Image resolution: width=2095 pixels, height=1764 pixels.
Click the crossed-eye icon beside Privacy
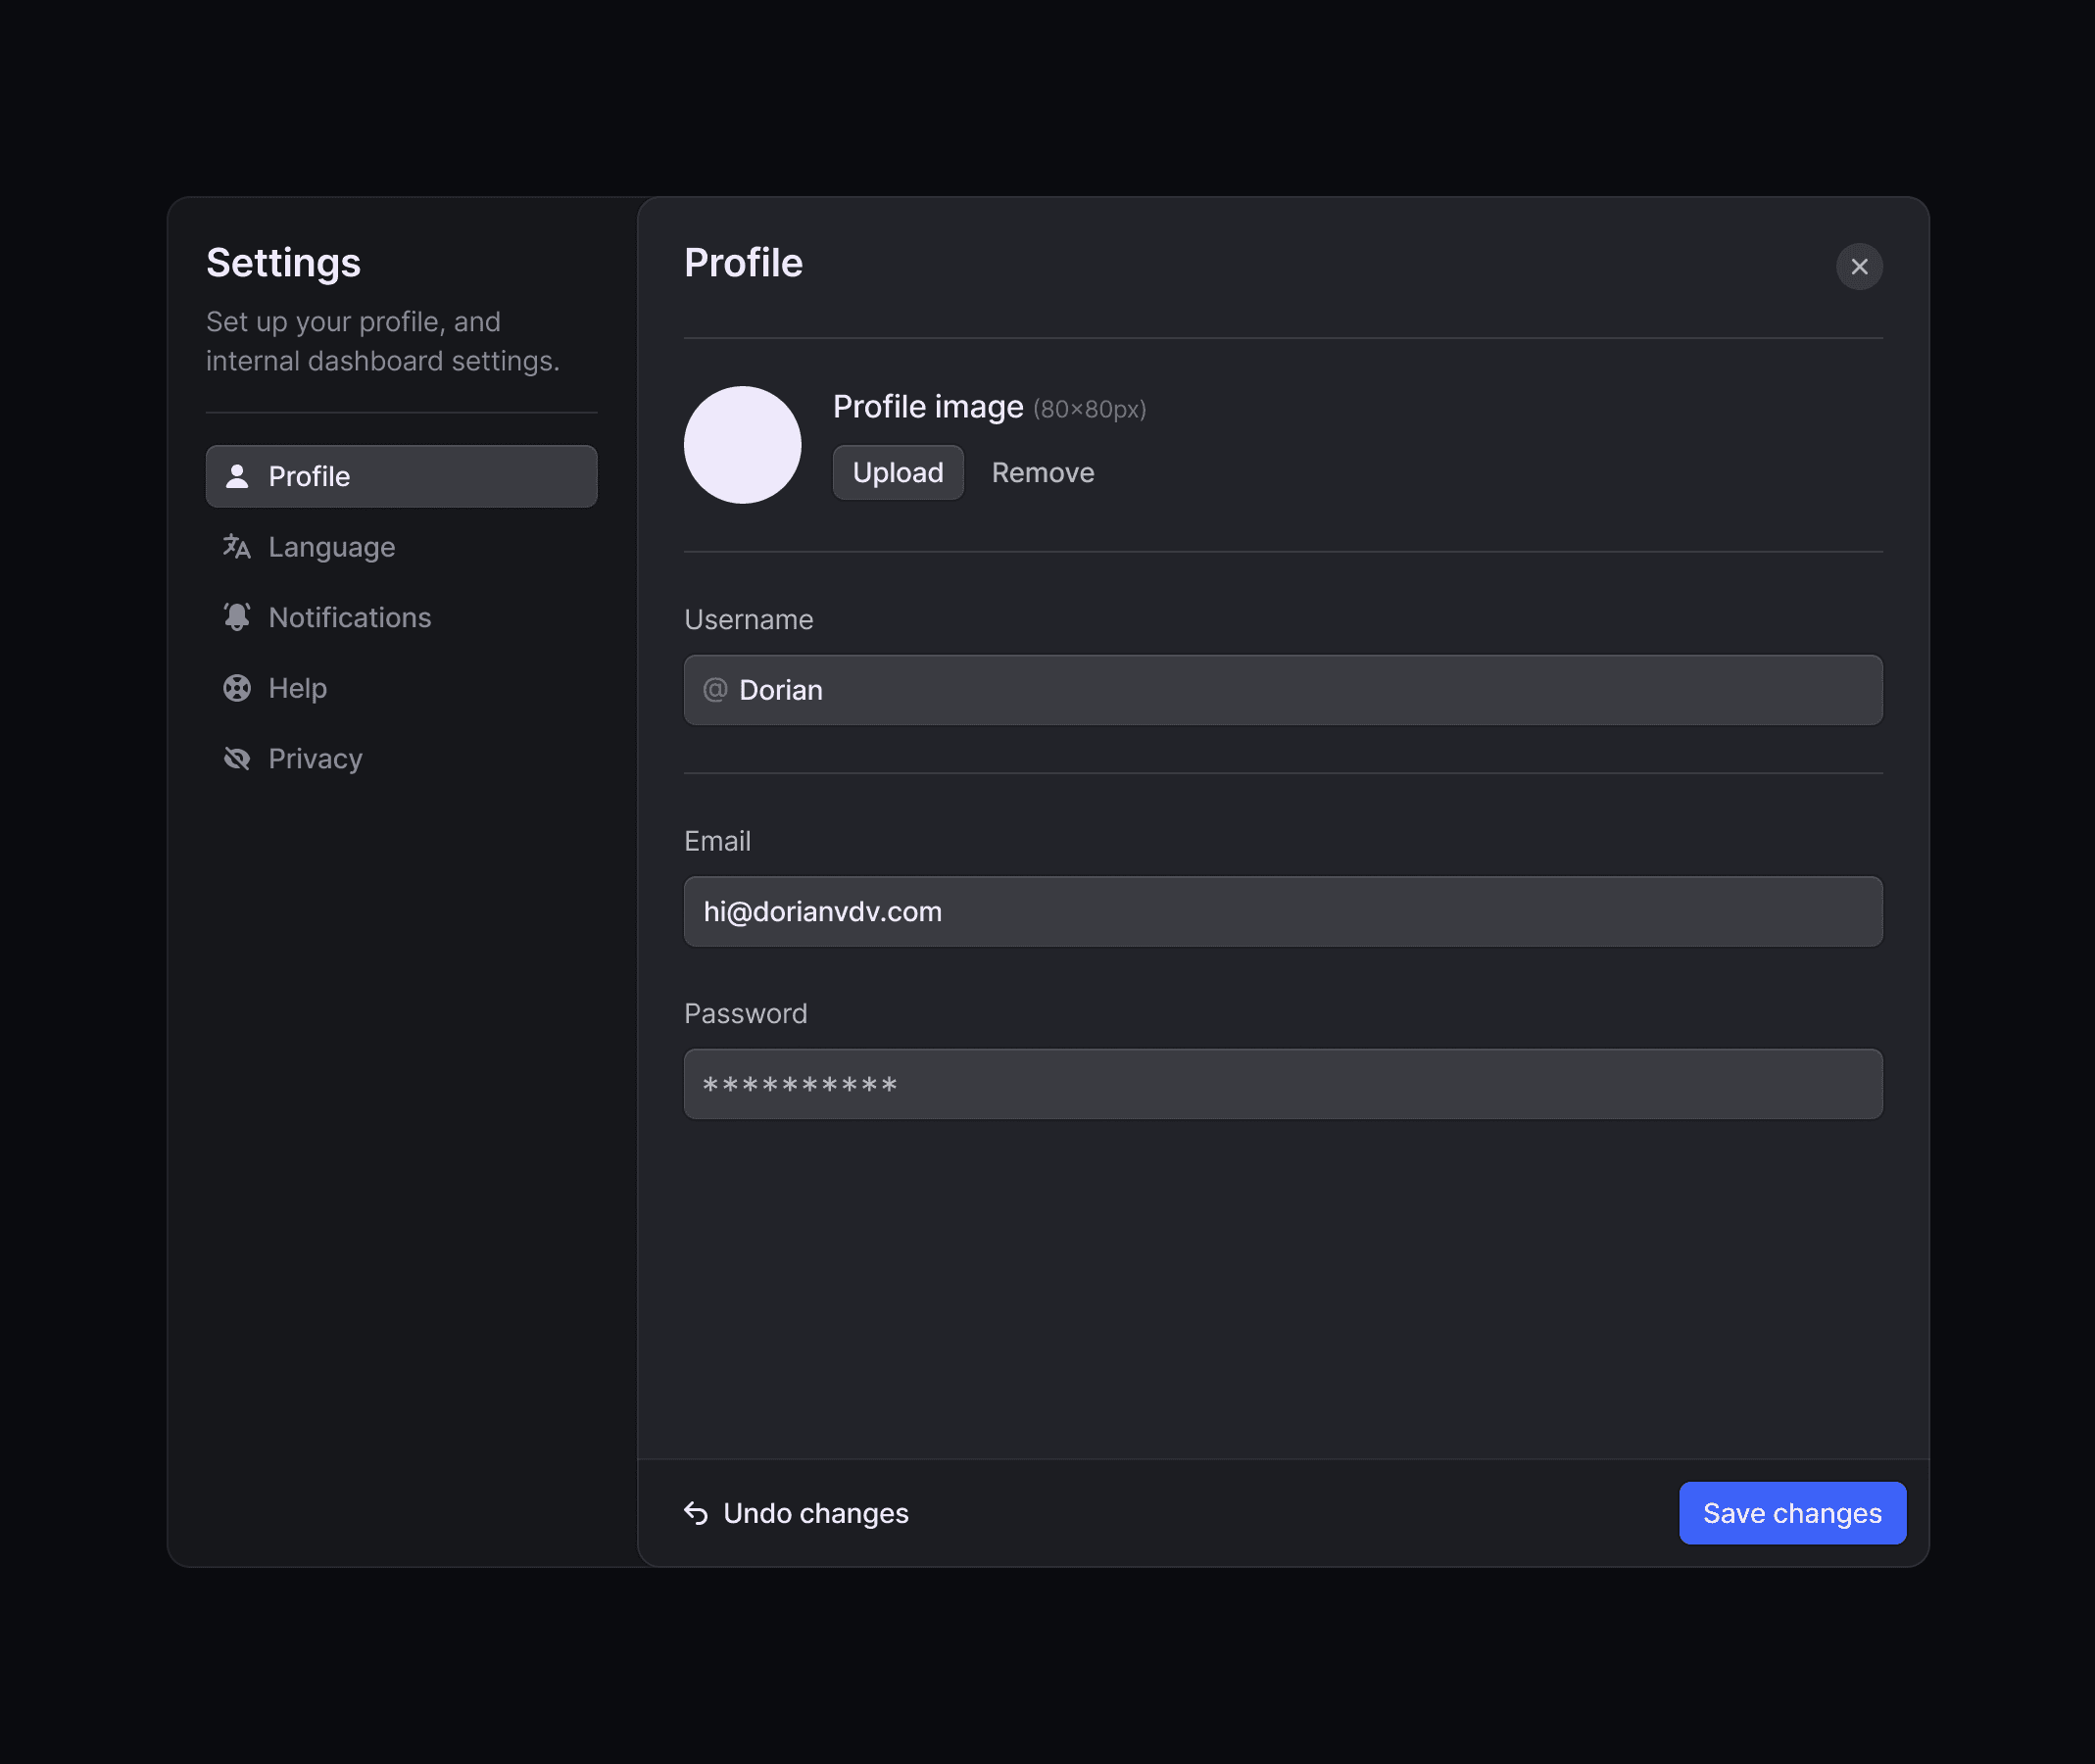coord(237,759)
